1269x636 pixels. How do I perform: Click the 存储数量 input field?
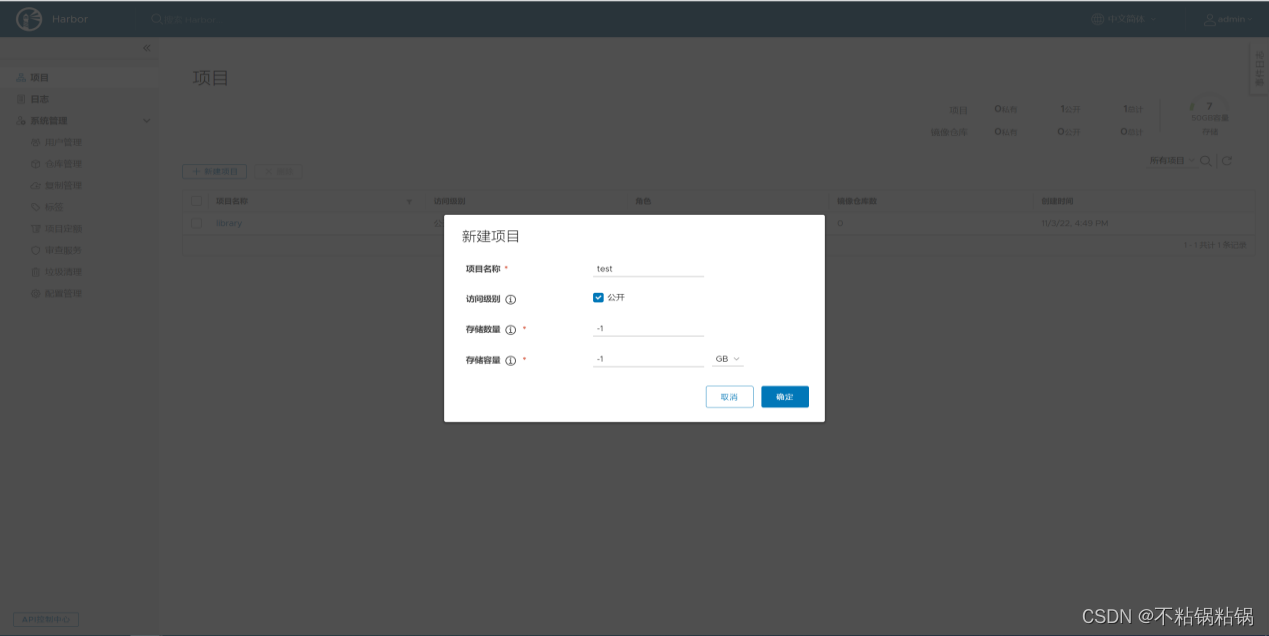coord(648,329)
